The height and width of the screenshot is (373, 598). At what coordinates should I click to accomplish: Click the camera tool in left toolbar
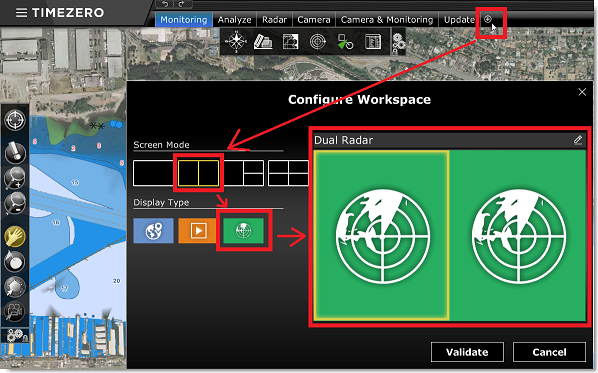pyautogui.click(x=14, y=312)
